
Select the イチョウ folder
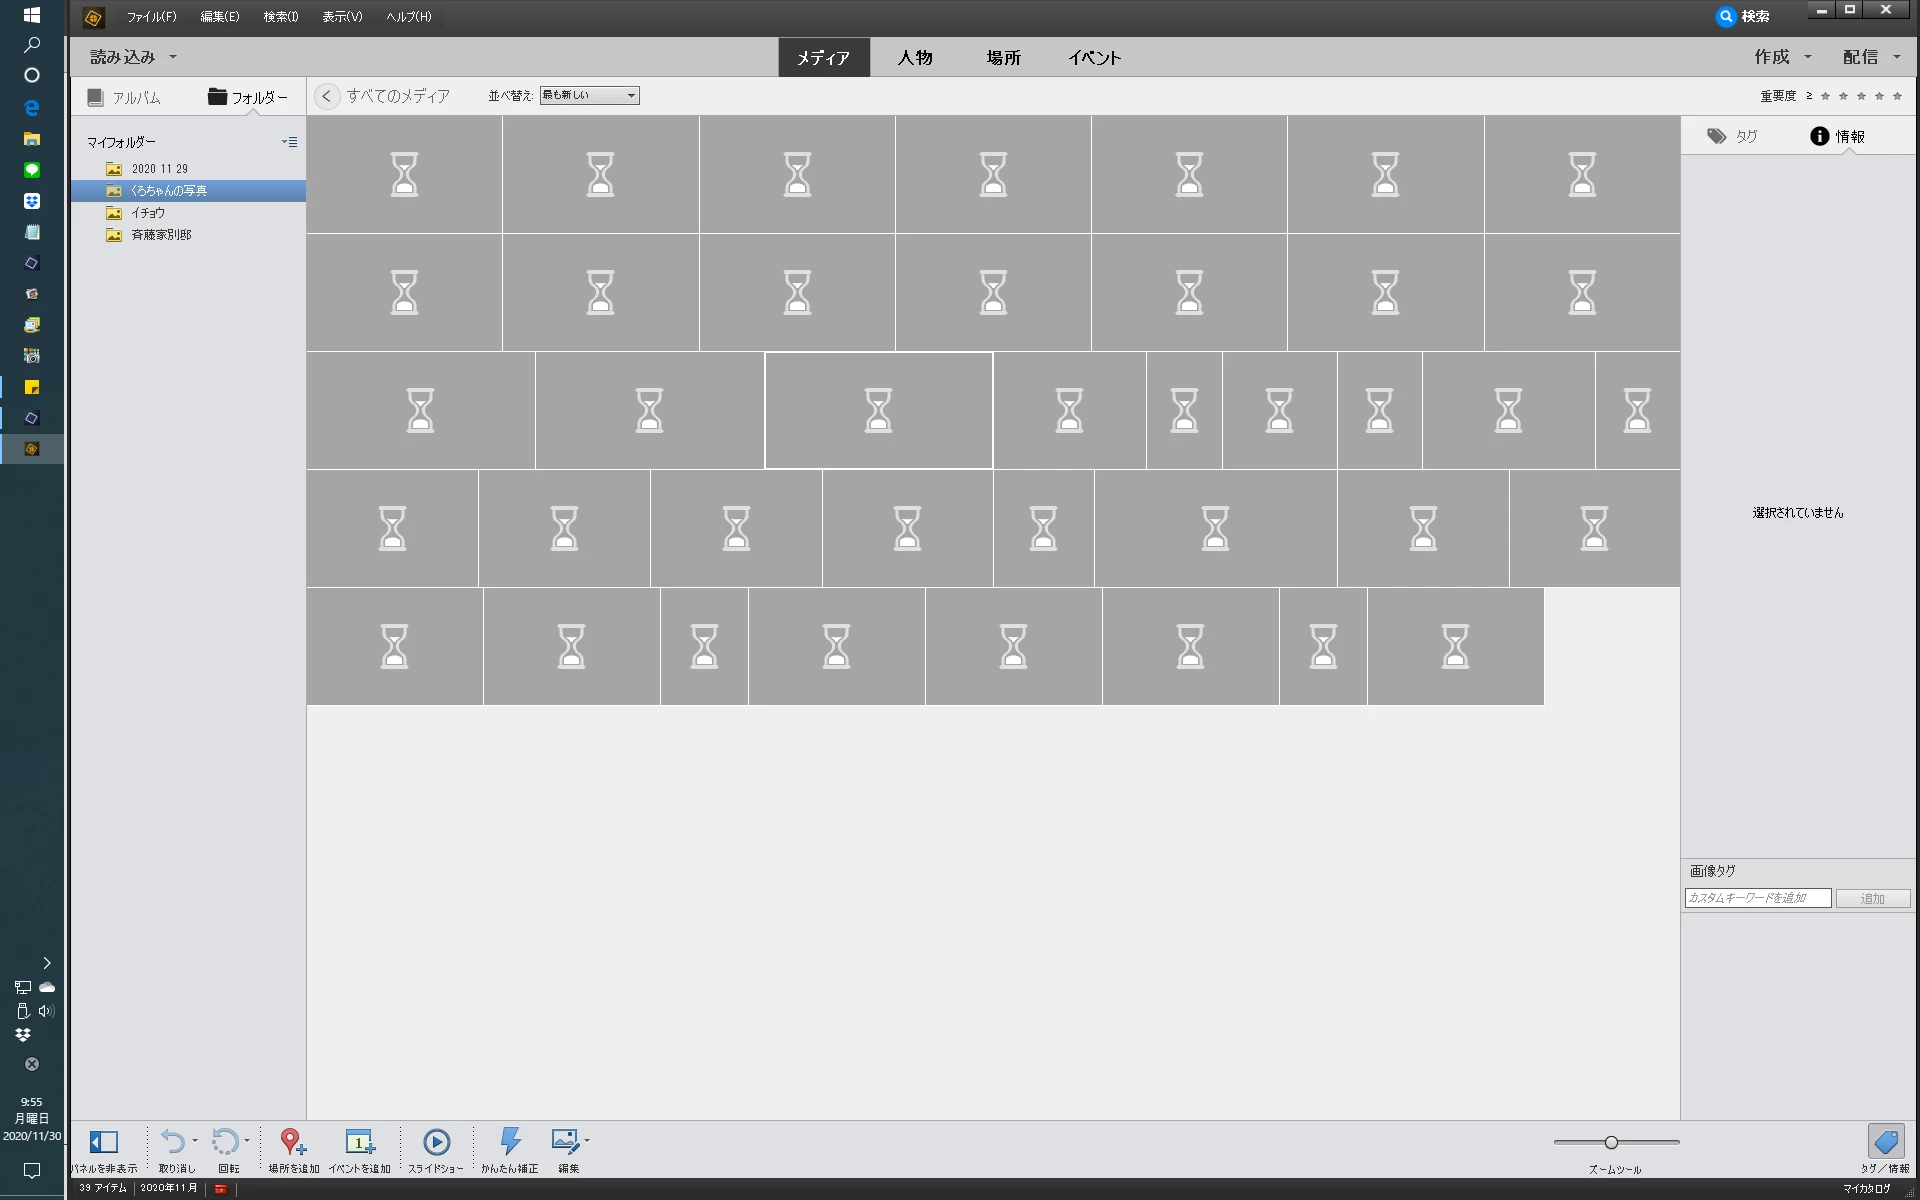(x=148, y=213)
